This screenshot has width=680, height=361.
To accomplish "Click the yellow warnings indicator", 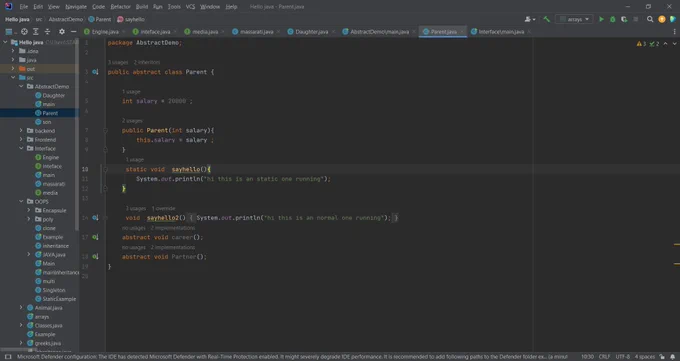I will point(641,44).
